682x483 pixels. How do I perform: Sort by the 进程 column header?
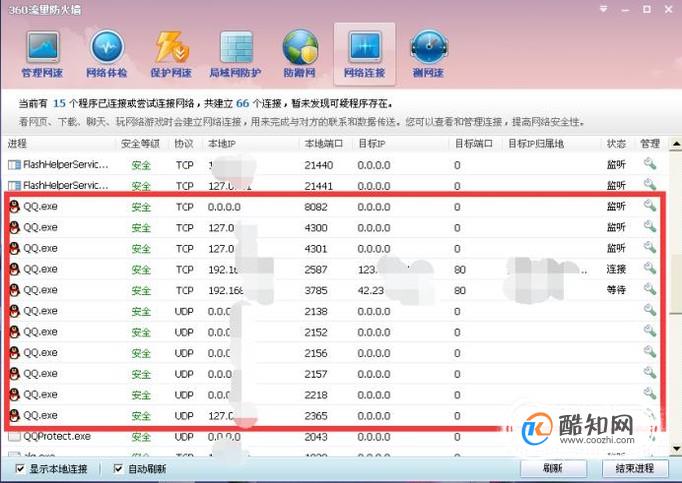tap(17, 144)
